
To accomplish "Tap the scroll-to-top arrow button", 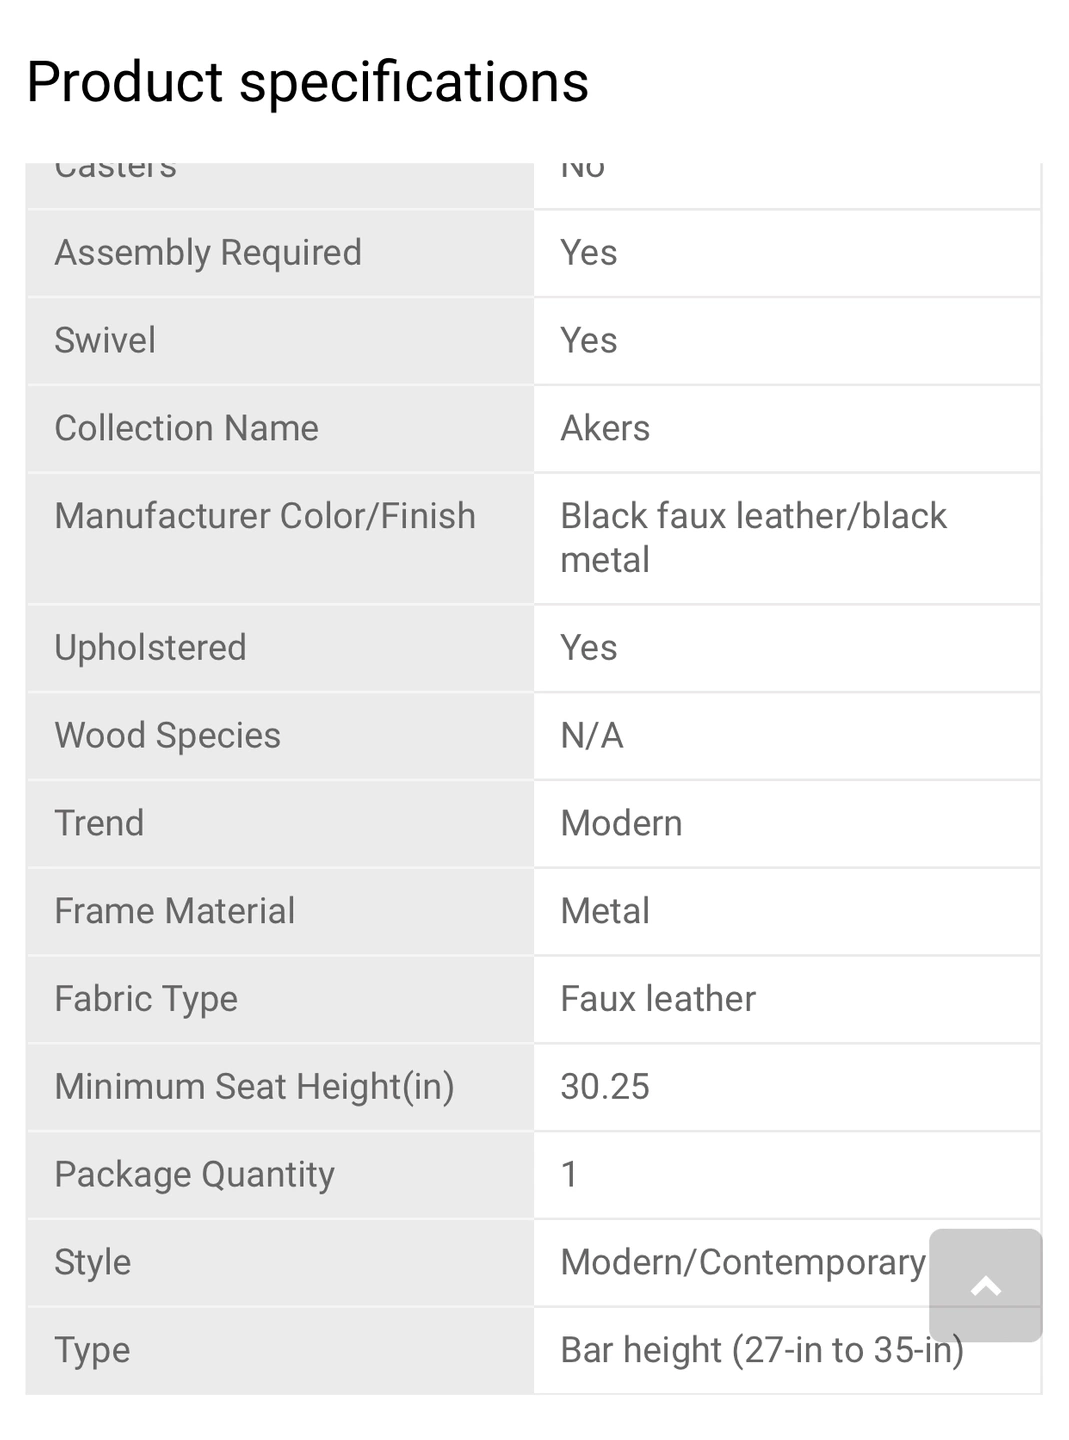I will click(x=985, y=1285).
